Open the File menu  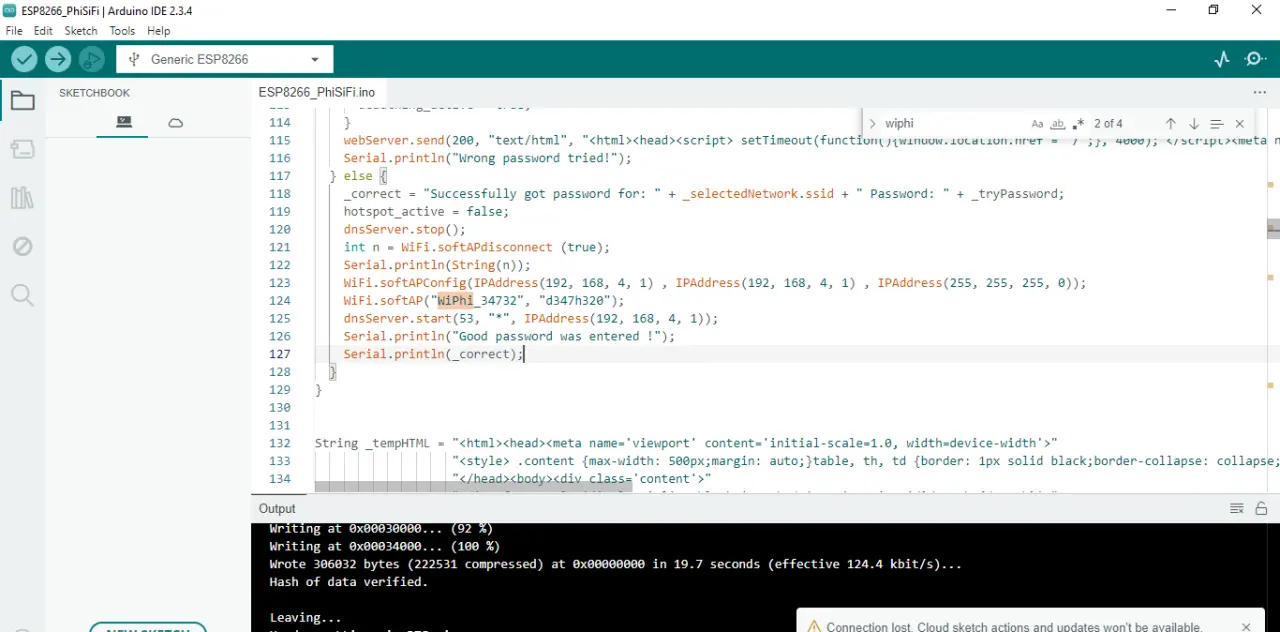(x=14, y=31)
